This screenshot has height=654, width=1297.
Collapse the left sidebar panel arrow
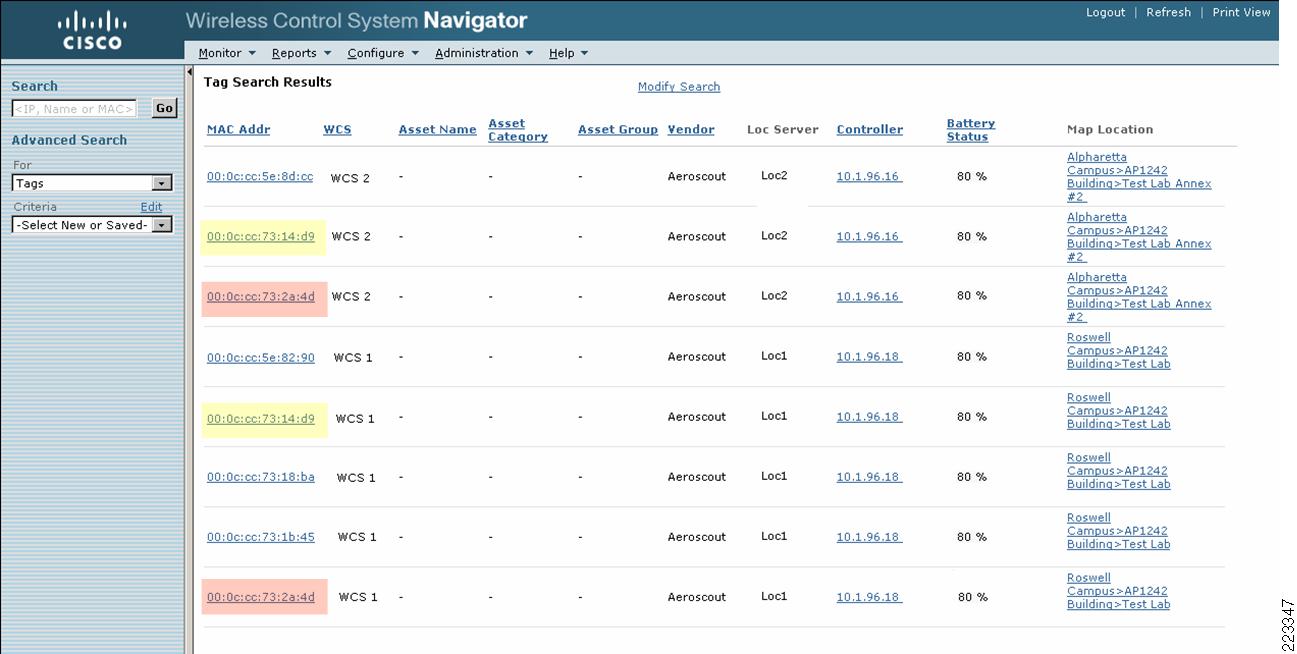[190, 72]
